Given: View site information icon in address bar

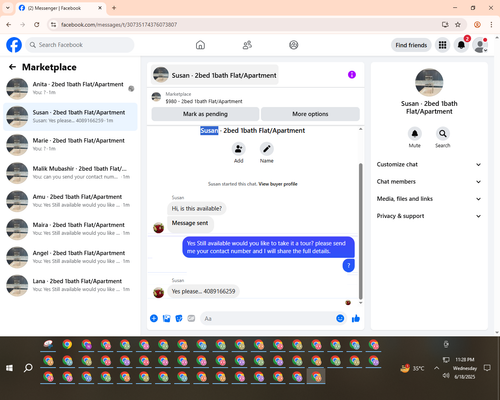Looking at the screenshot, I should [53, 25].
